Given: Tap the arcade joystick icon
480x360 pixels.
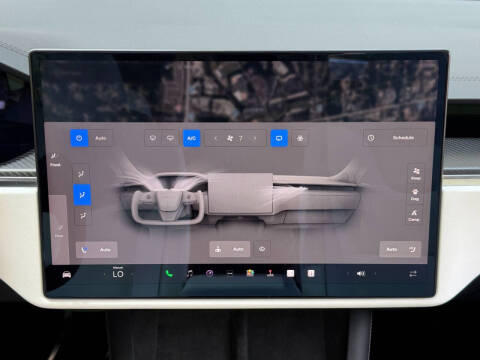Looking at the screenshot, I should pos(270,273).
